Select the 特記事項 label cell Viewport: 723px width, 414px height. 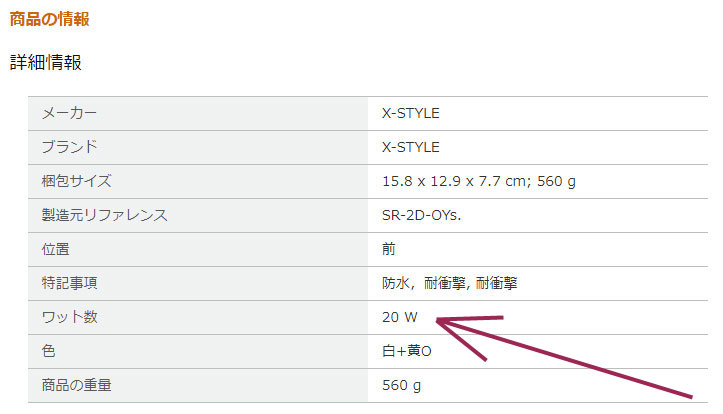[x=198, y=284]
